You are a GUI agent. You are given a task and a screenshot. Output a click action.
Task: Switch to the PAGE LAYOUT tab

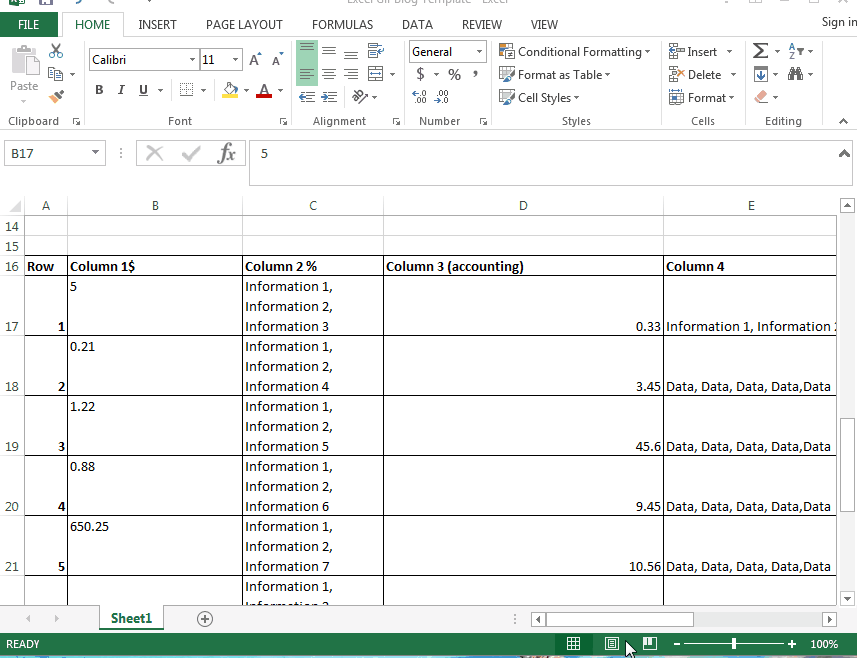(x=244, y=25)
